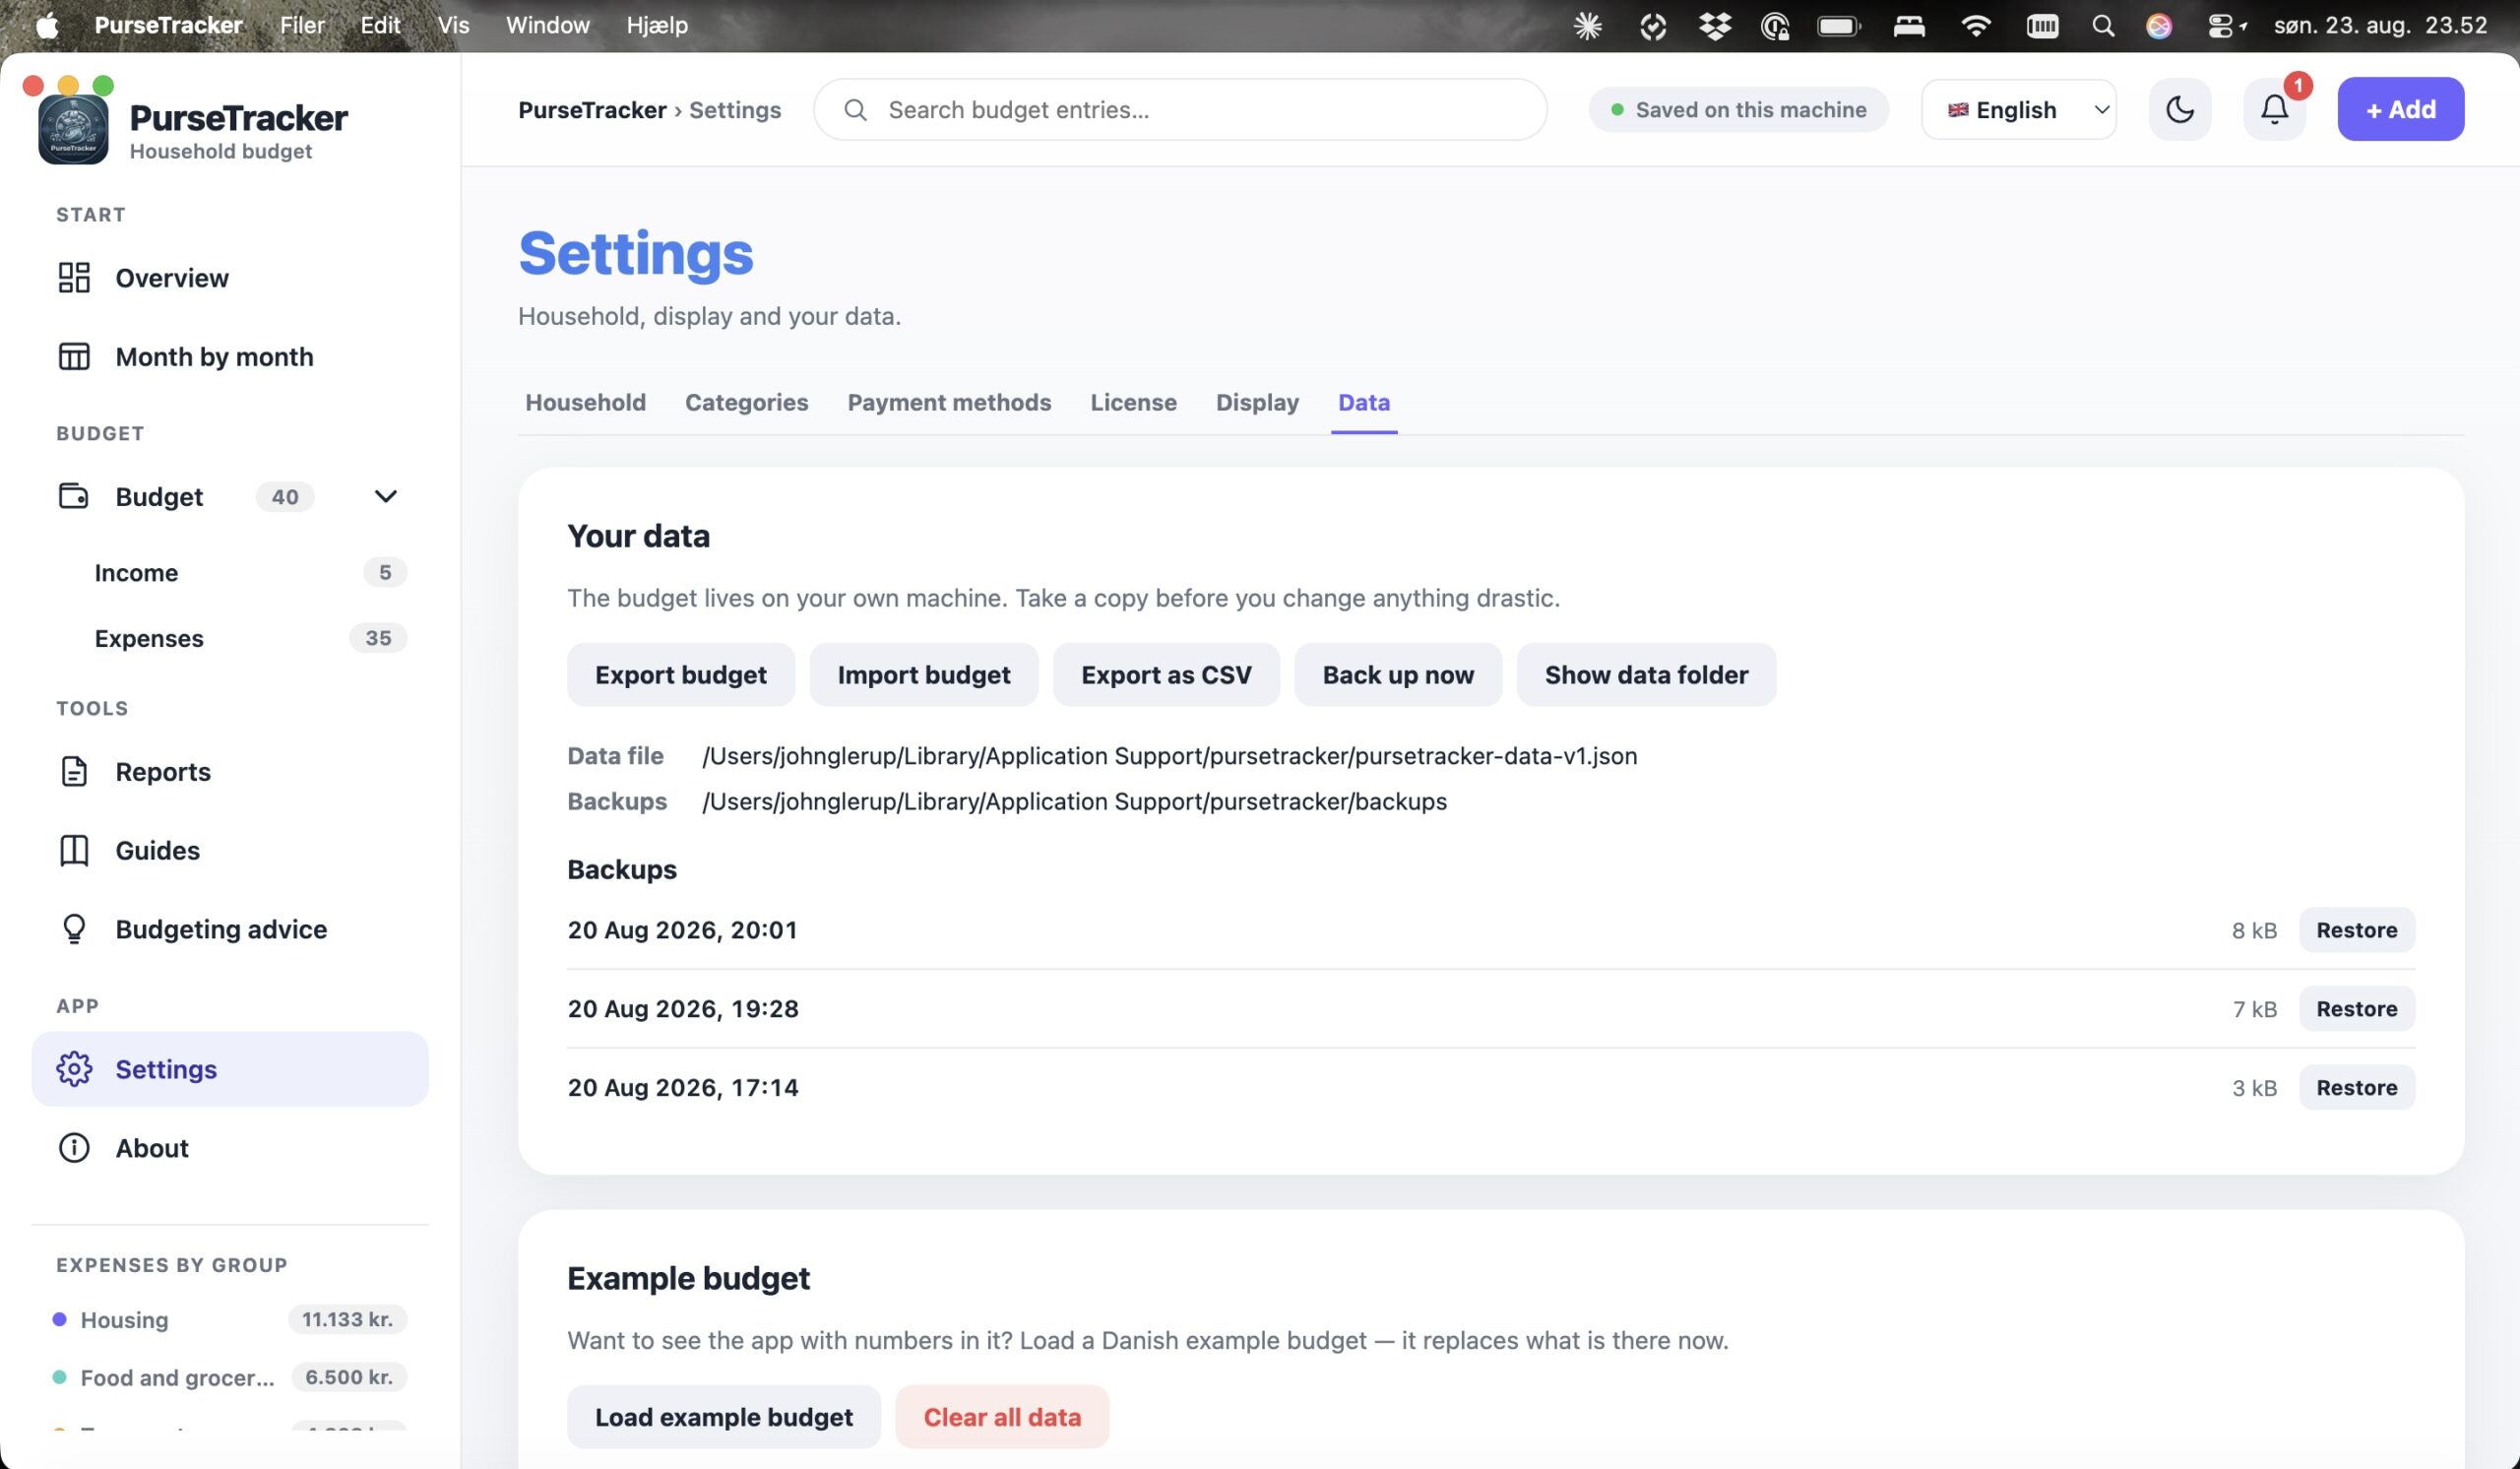This screenshot has width=2520, height=1469.
Task: Click the menu bar date and time
Action: pyautogui.click(x=2380, y=25)
